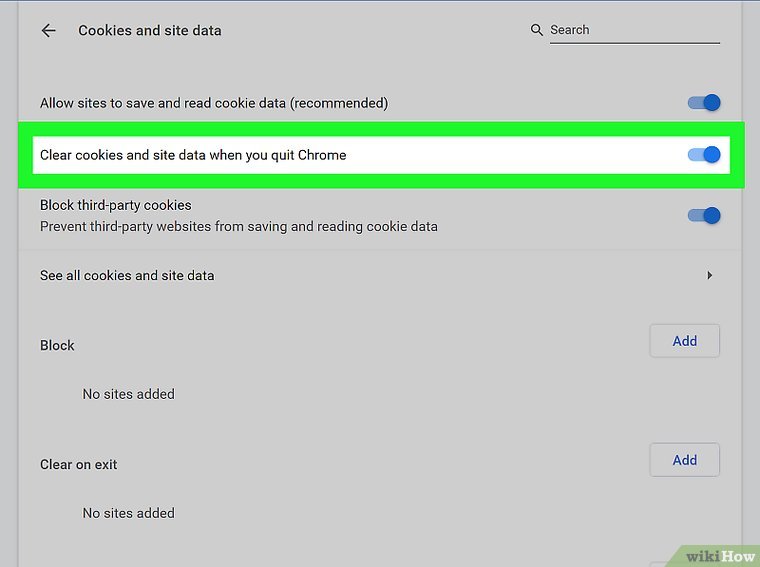Click the Block section heading
This screenshot has width=760, height=567.
tap(57, 345)
